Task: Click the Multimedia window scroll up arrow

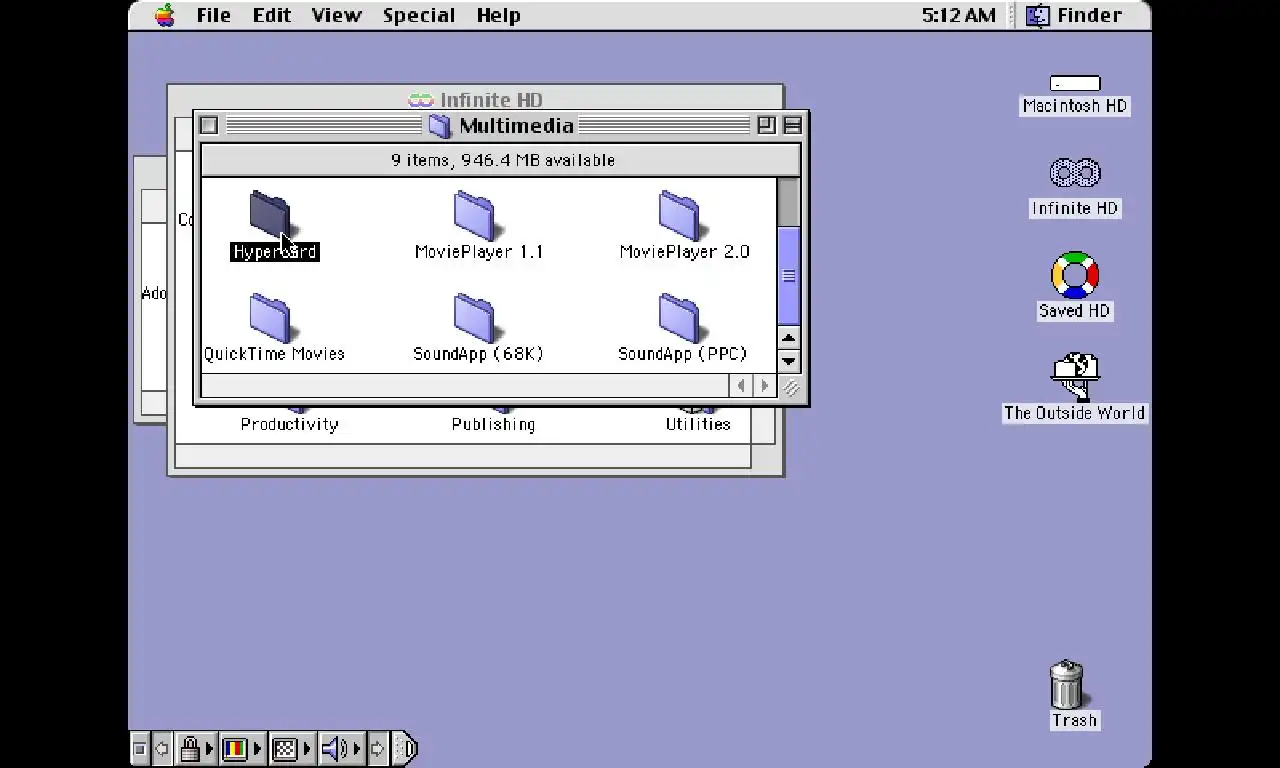Action: pyautogui.click(x=788, y=338)
